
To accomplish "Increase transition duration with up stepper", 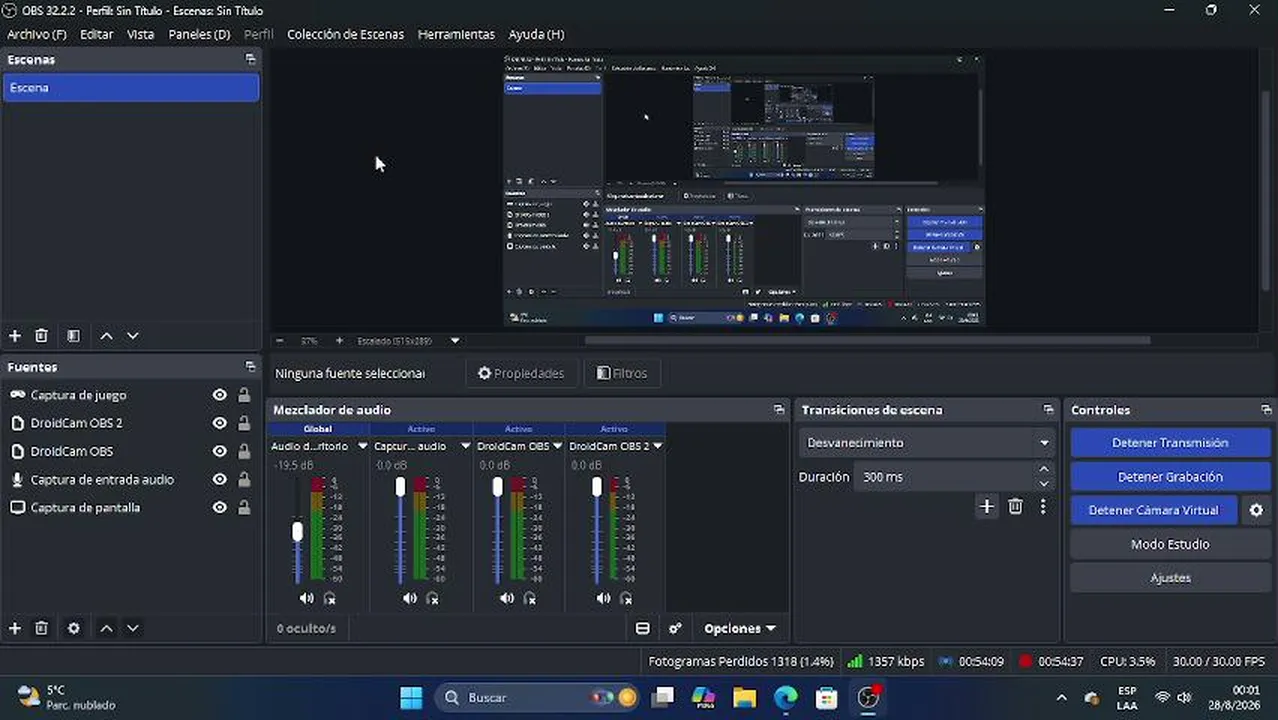I will point(1044,470).
